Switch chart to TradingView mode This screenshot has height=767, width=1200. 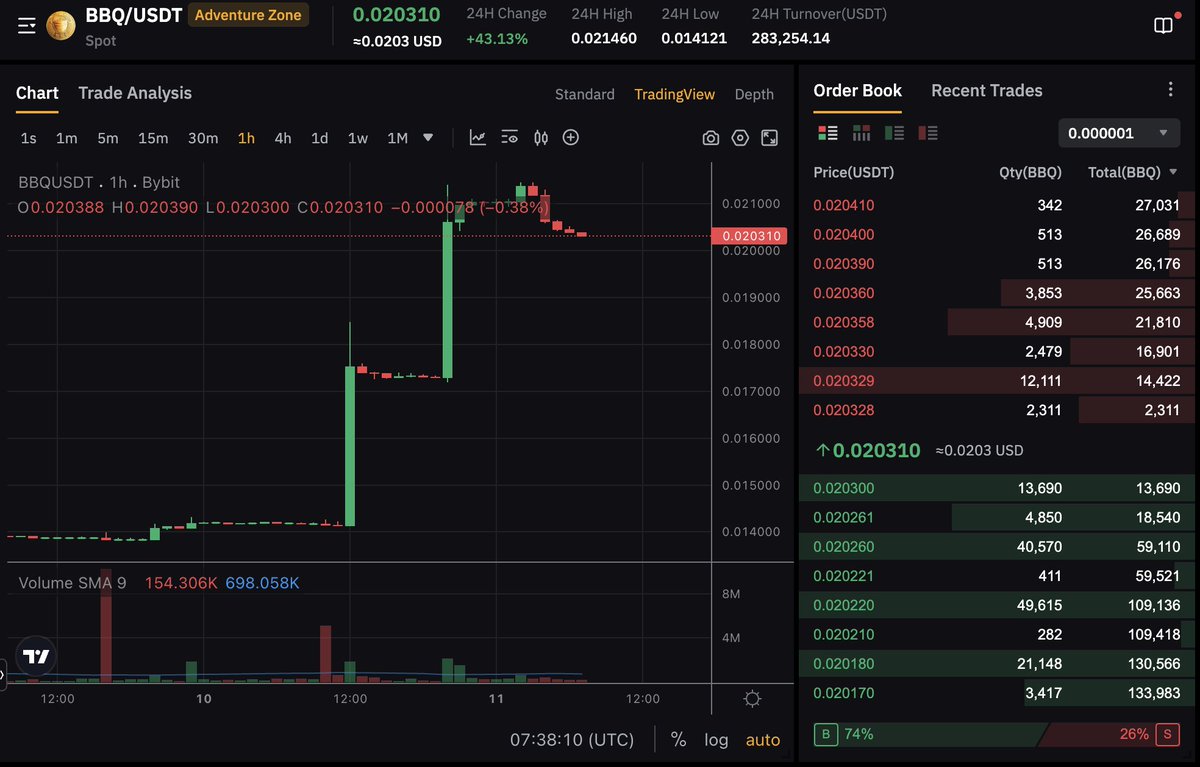[675, 94]
